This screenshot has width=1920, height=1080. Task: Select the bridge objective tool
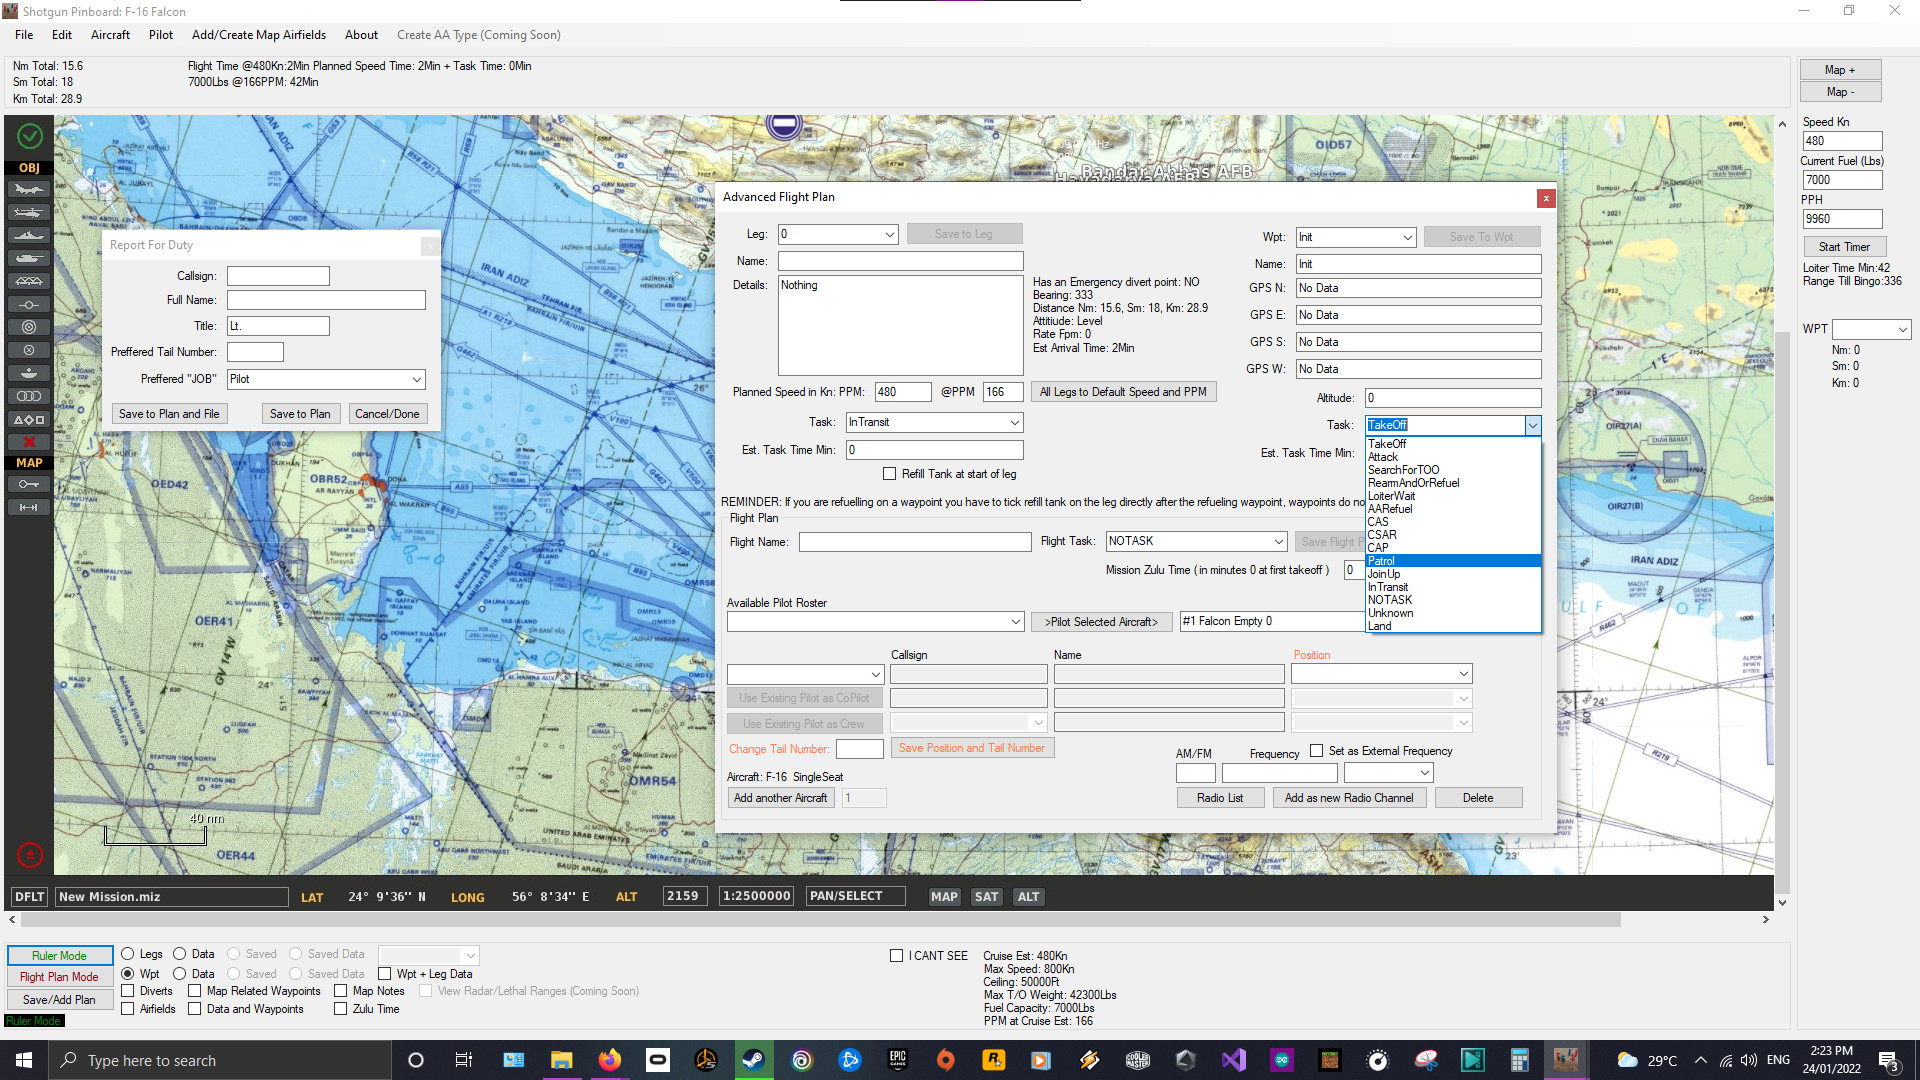[x=28, y=281]
